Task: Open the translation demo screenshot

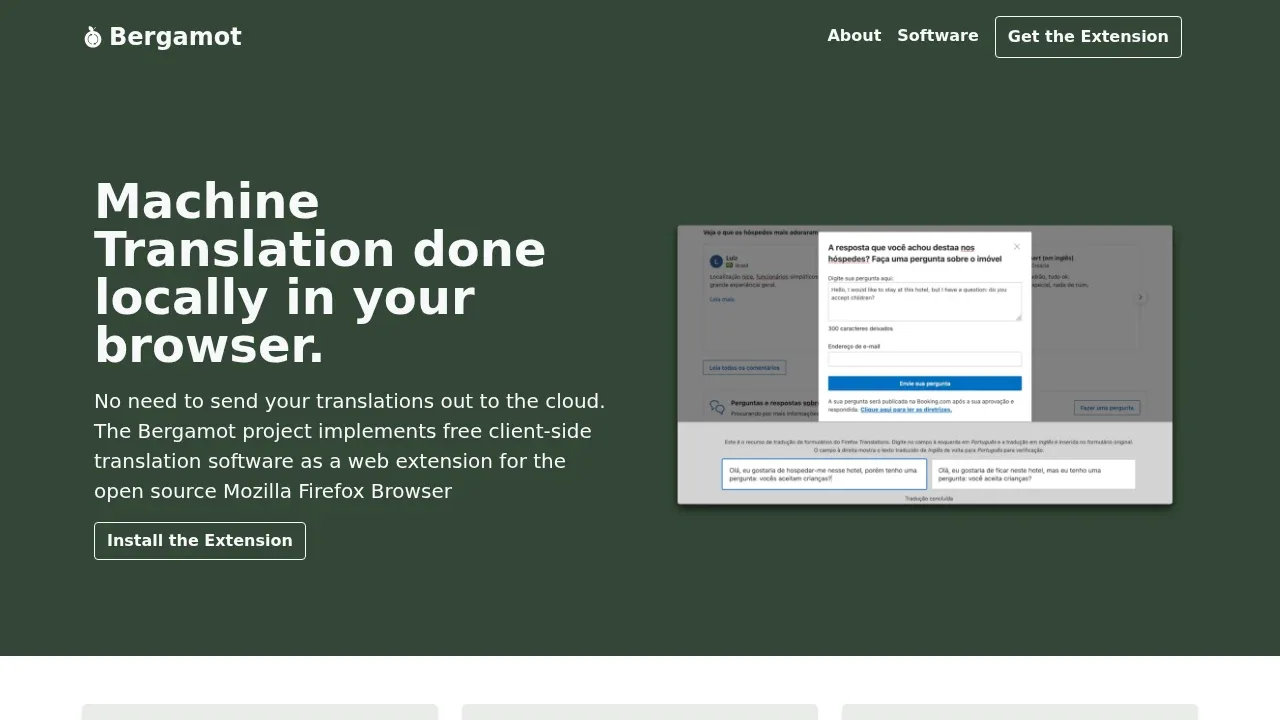Action: [x=925, y=365]
